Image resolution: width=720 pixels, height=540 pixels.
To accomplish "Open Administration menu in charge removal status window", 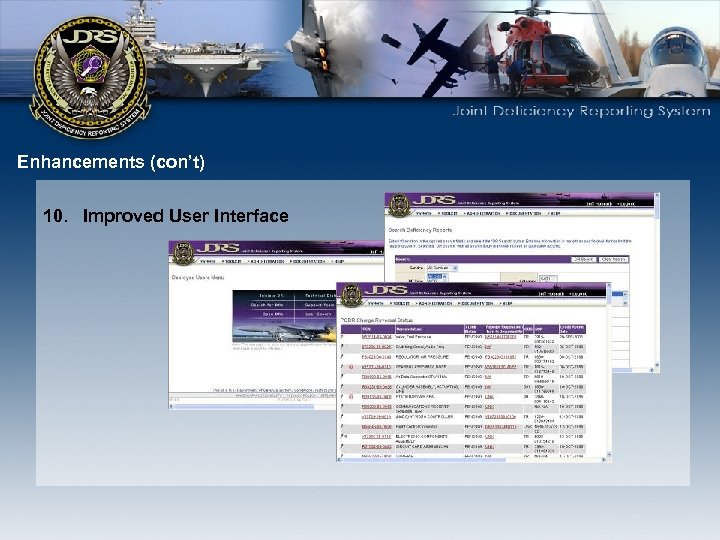I will 435,304.
